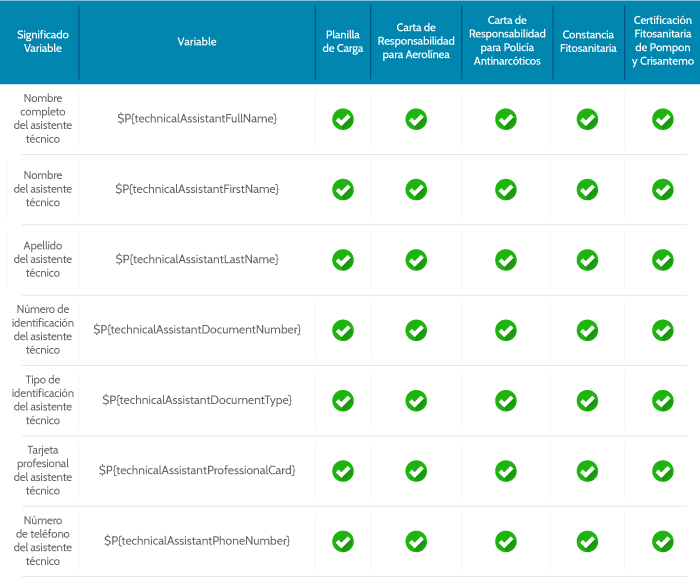Click the Constancia Fitosanitaria checkmark for technicalAssistantLastName
The width and height of the screenshot is (700, 583).
[588, 260]
